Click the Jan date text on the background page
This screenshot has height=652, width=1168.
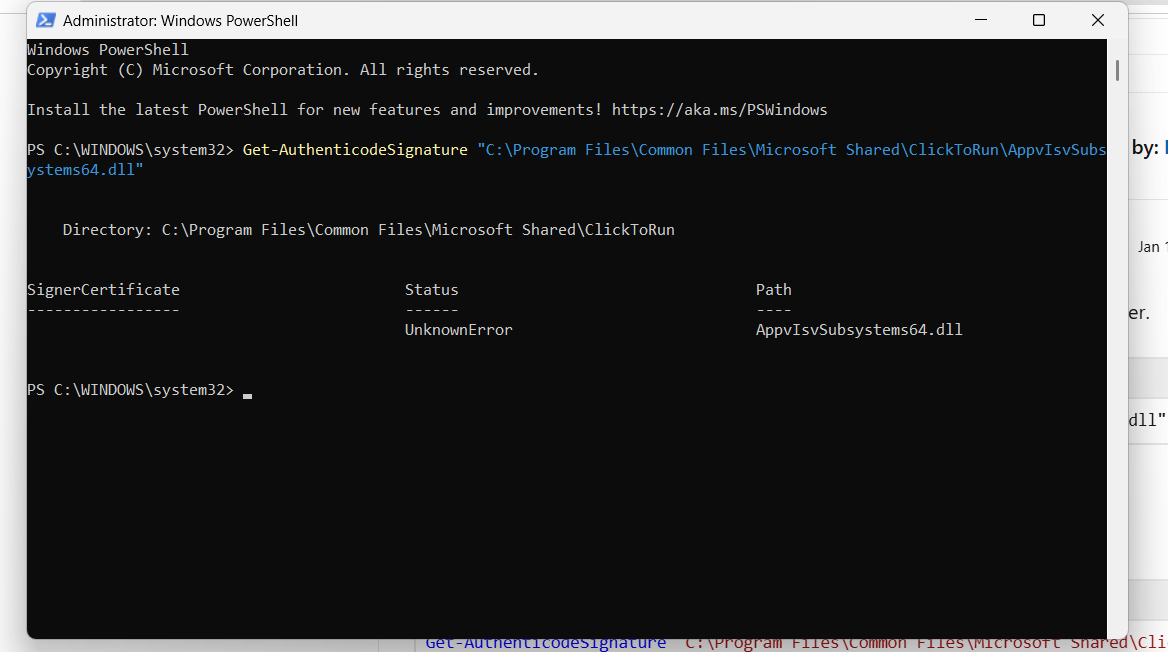click(x=1150, y=246)
